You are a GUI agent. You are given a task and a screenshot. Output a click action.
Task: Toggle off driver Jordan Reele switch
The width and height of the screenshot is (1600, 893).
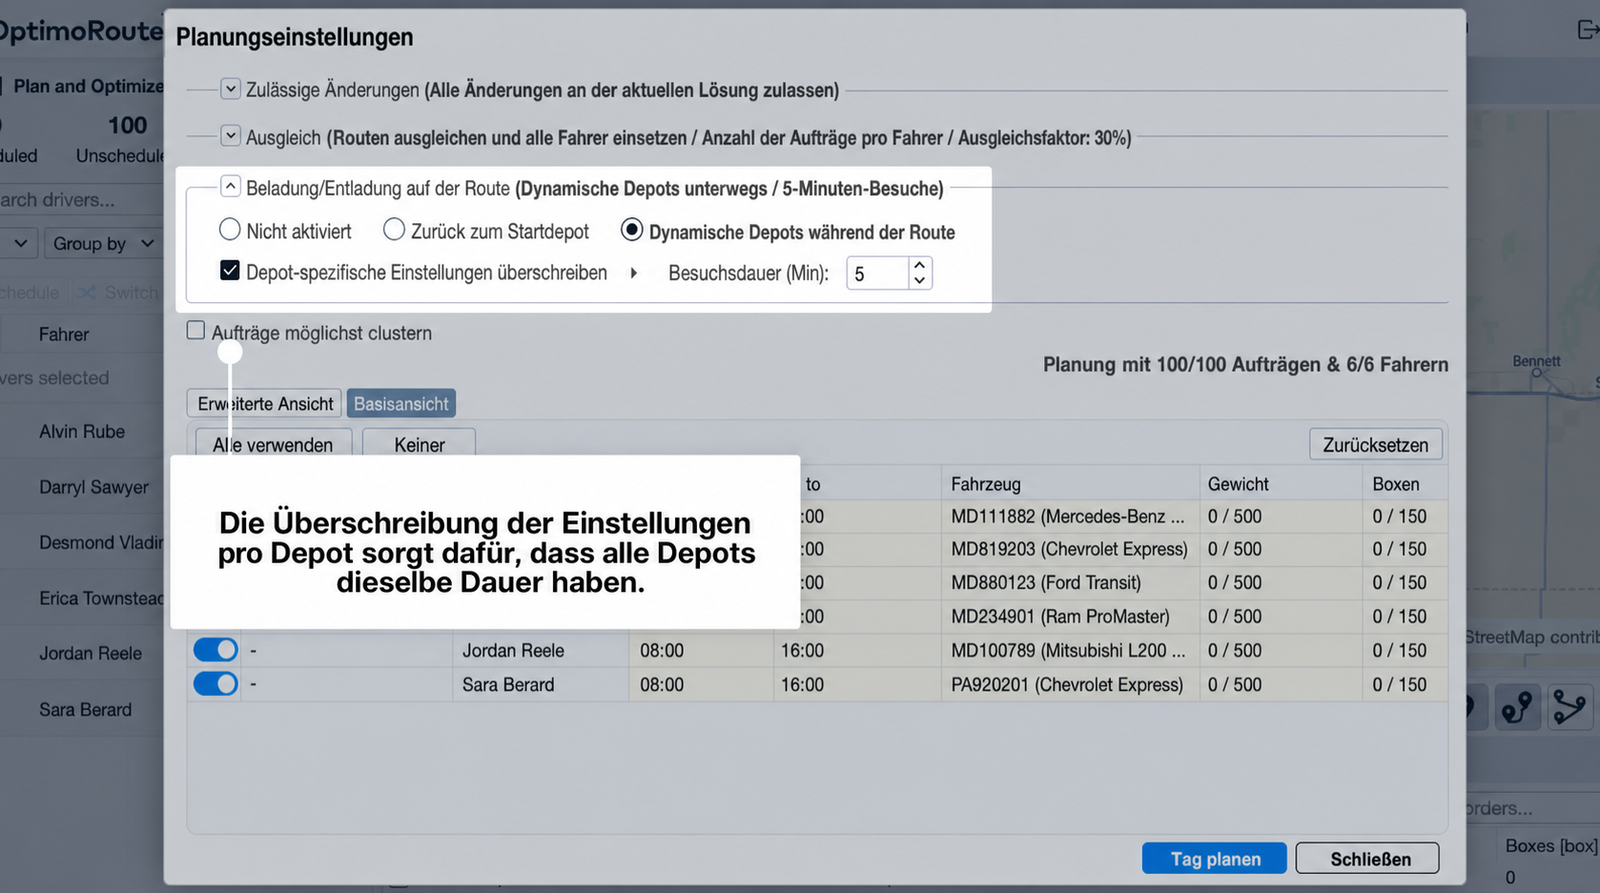pyautogui.click(x=215, y=650)
